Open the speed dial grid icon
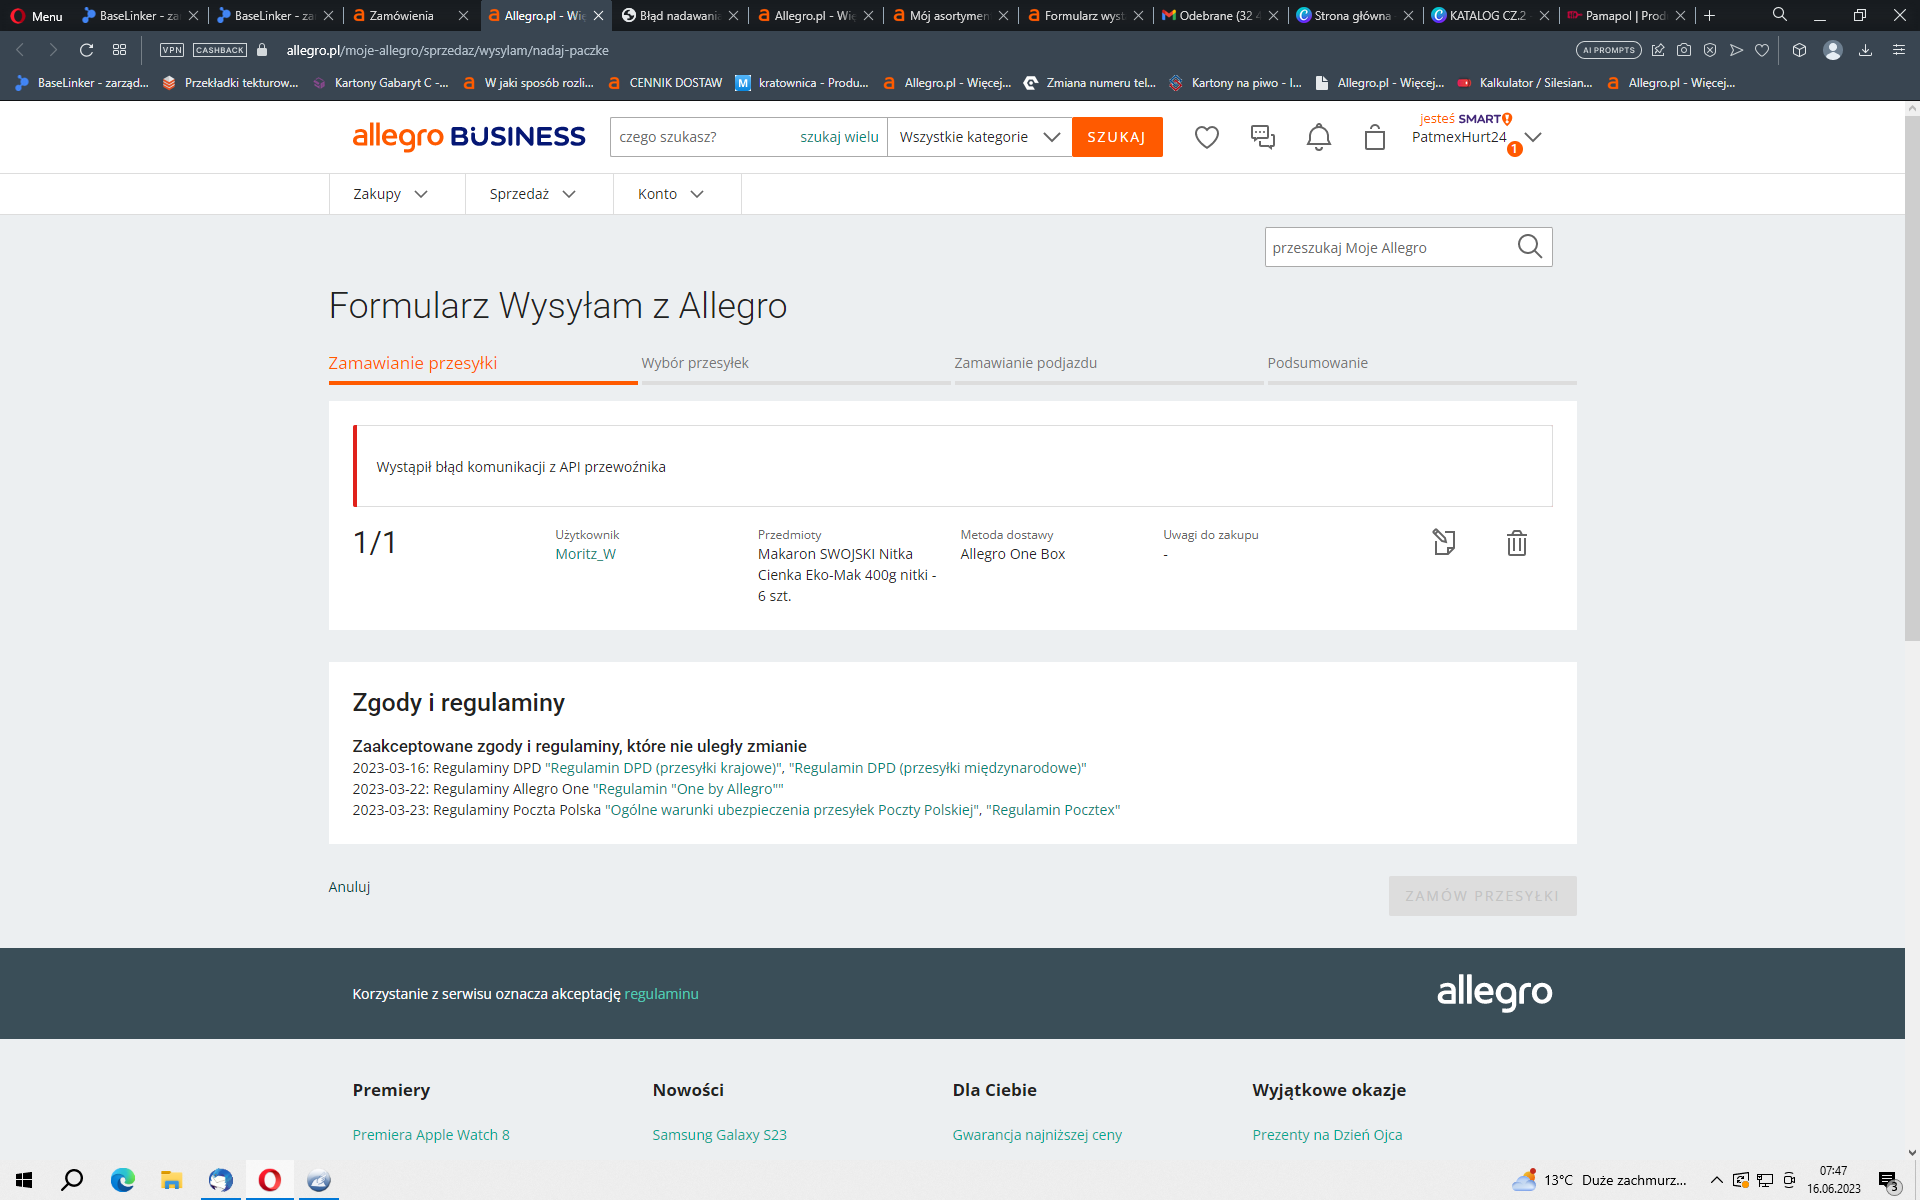Screen dimensions: 1920x1200 tap(120, 50)
